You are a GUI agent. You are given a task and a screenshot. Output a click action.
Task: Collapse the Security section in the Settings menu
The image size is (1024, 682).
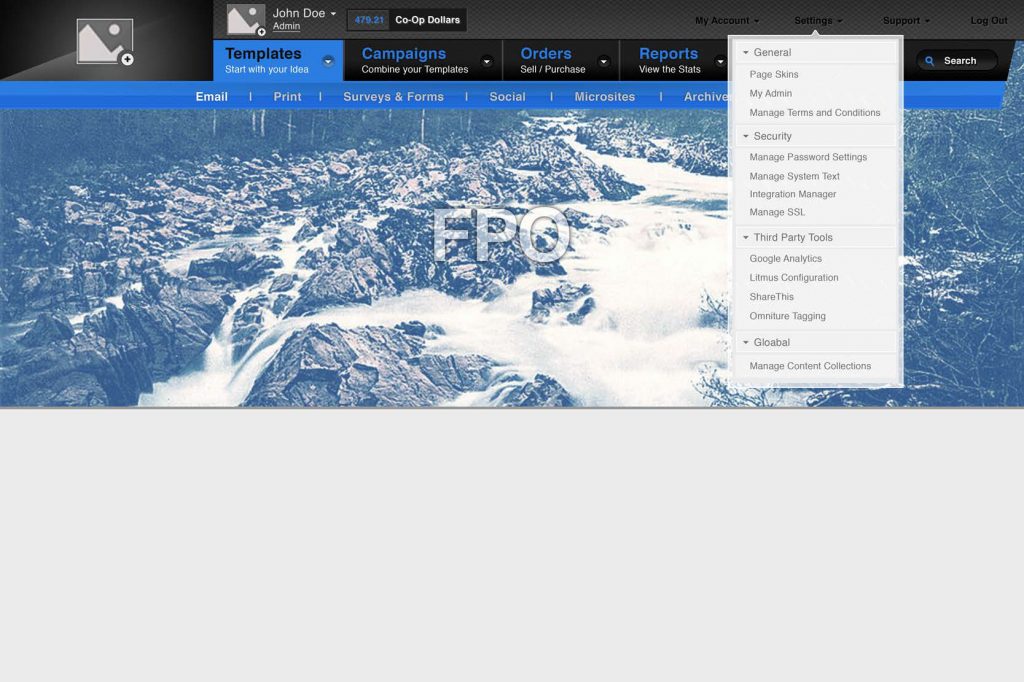pos(746,136)
